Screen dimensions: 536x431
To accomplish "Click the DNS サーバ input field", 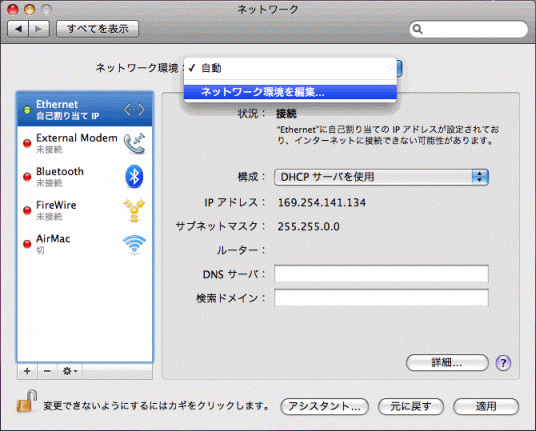I will pos(381,273).
